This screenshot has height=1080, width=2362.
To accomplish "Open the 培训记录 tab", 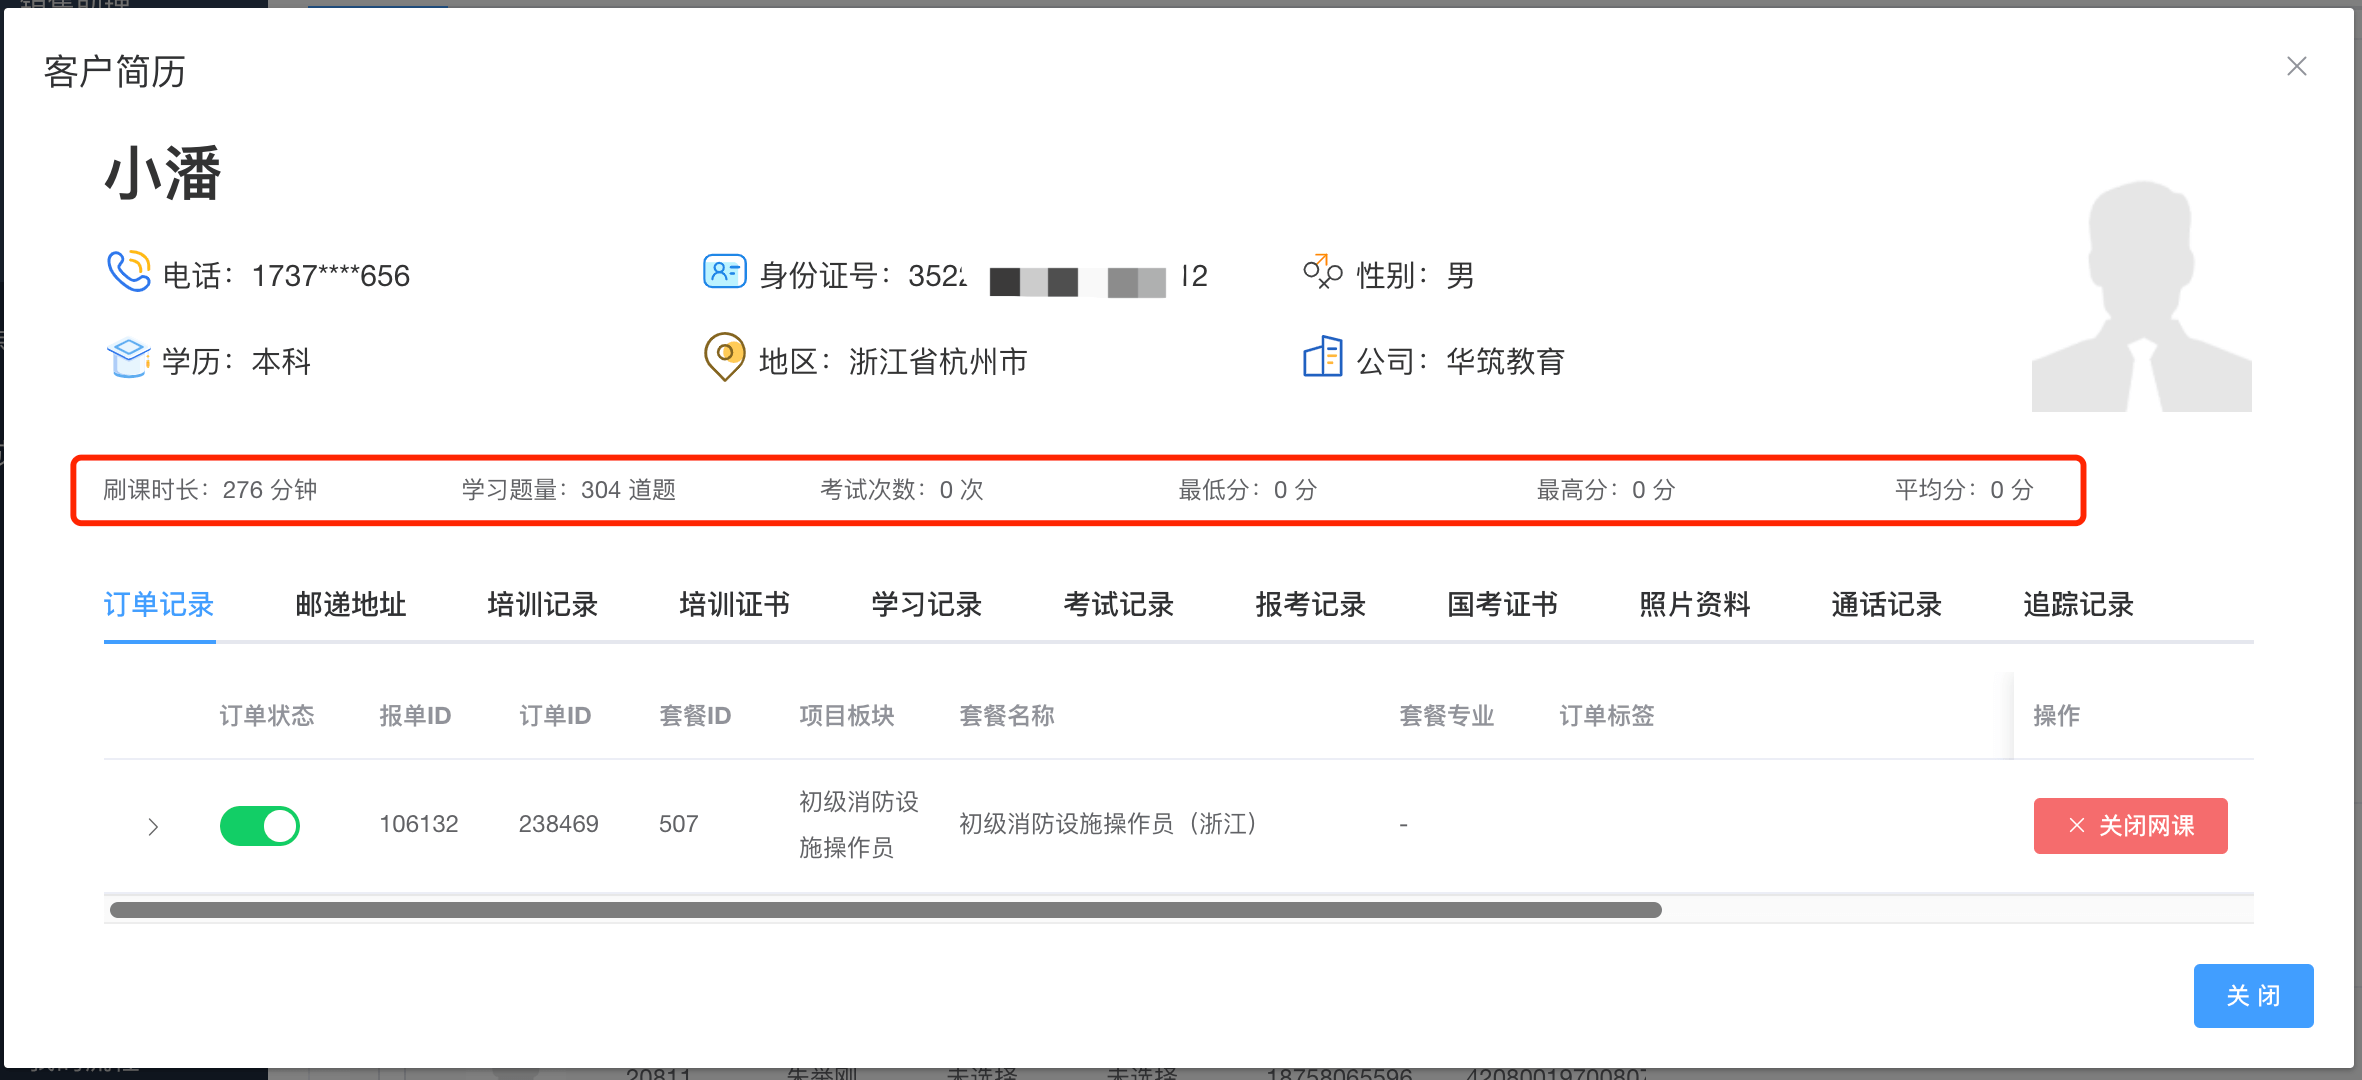I will coord(543,605).
